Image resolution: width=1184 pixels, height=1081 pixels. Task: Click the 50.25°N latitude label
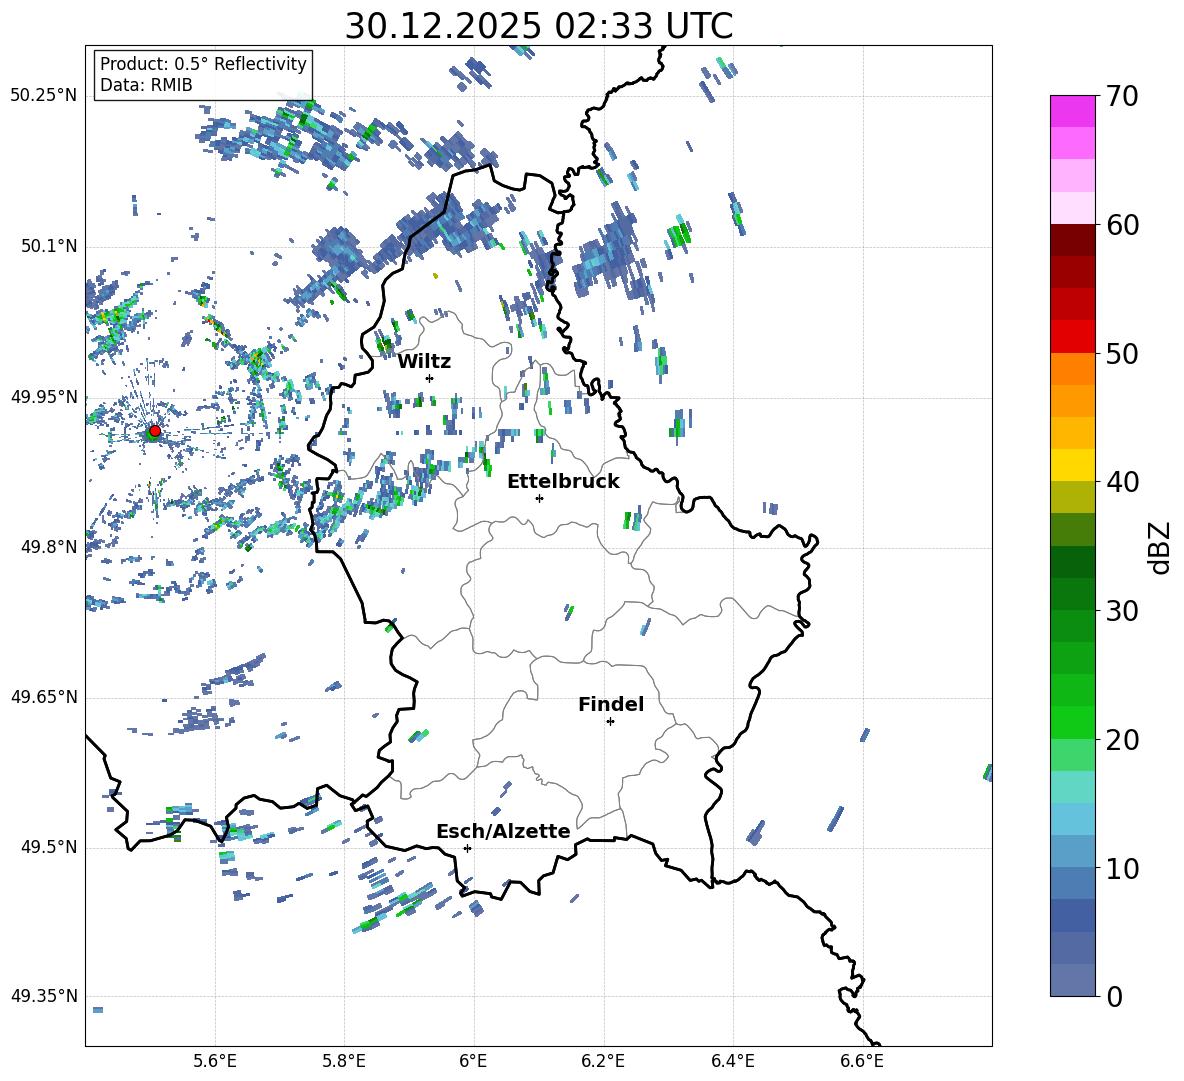click(x=44, y=96)
